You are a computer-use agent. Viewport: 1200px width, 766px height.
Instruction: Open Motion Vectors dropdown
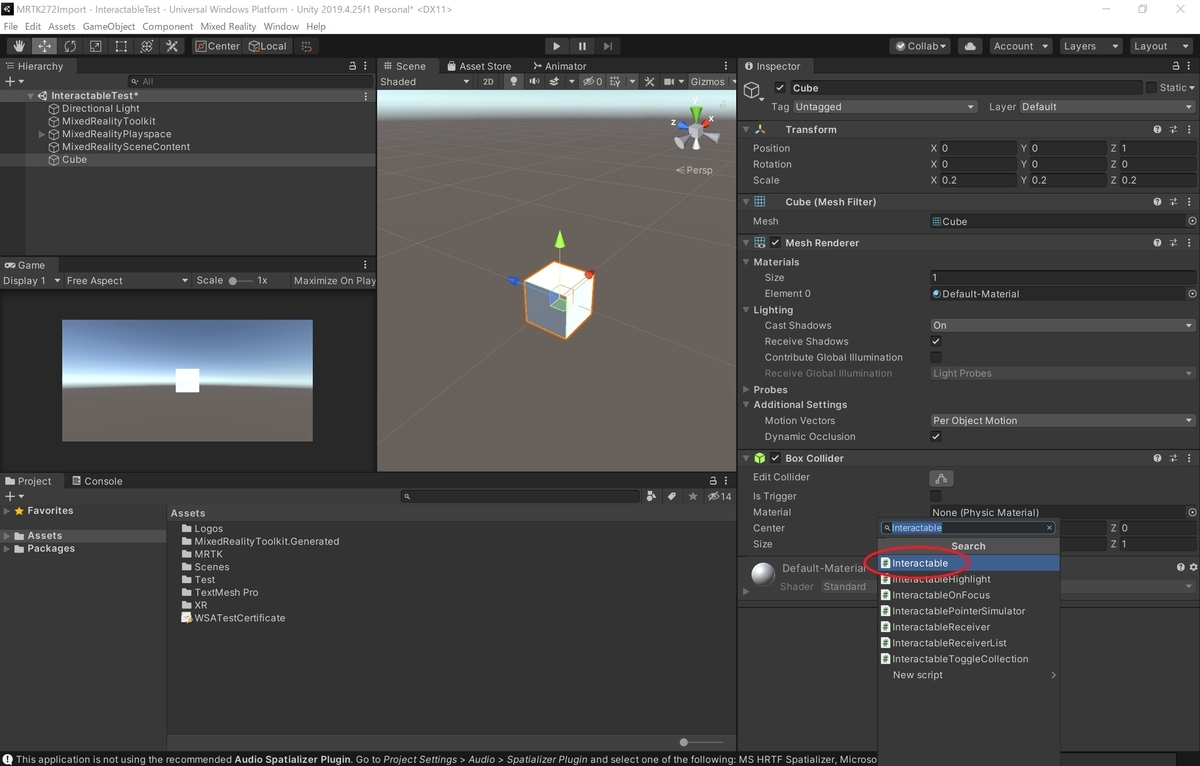pyautogui.click(x=1062, y=421)
